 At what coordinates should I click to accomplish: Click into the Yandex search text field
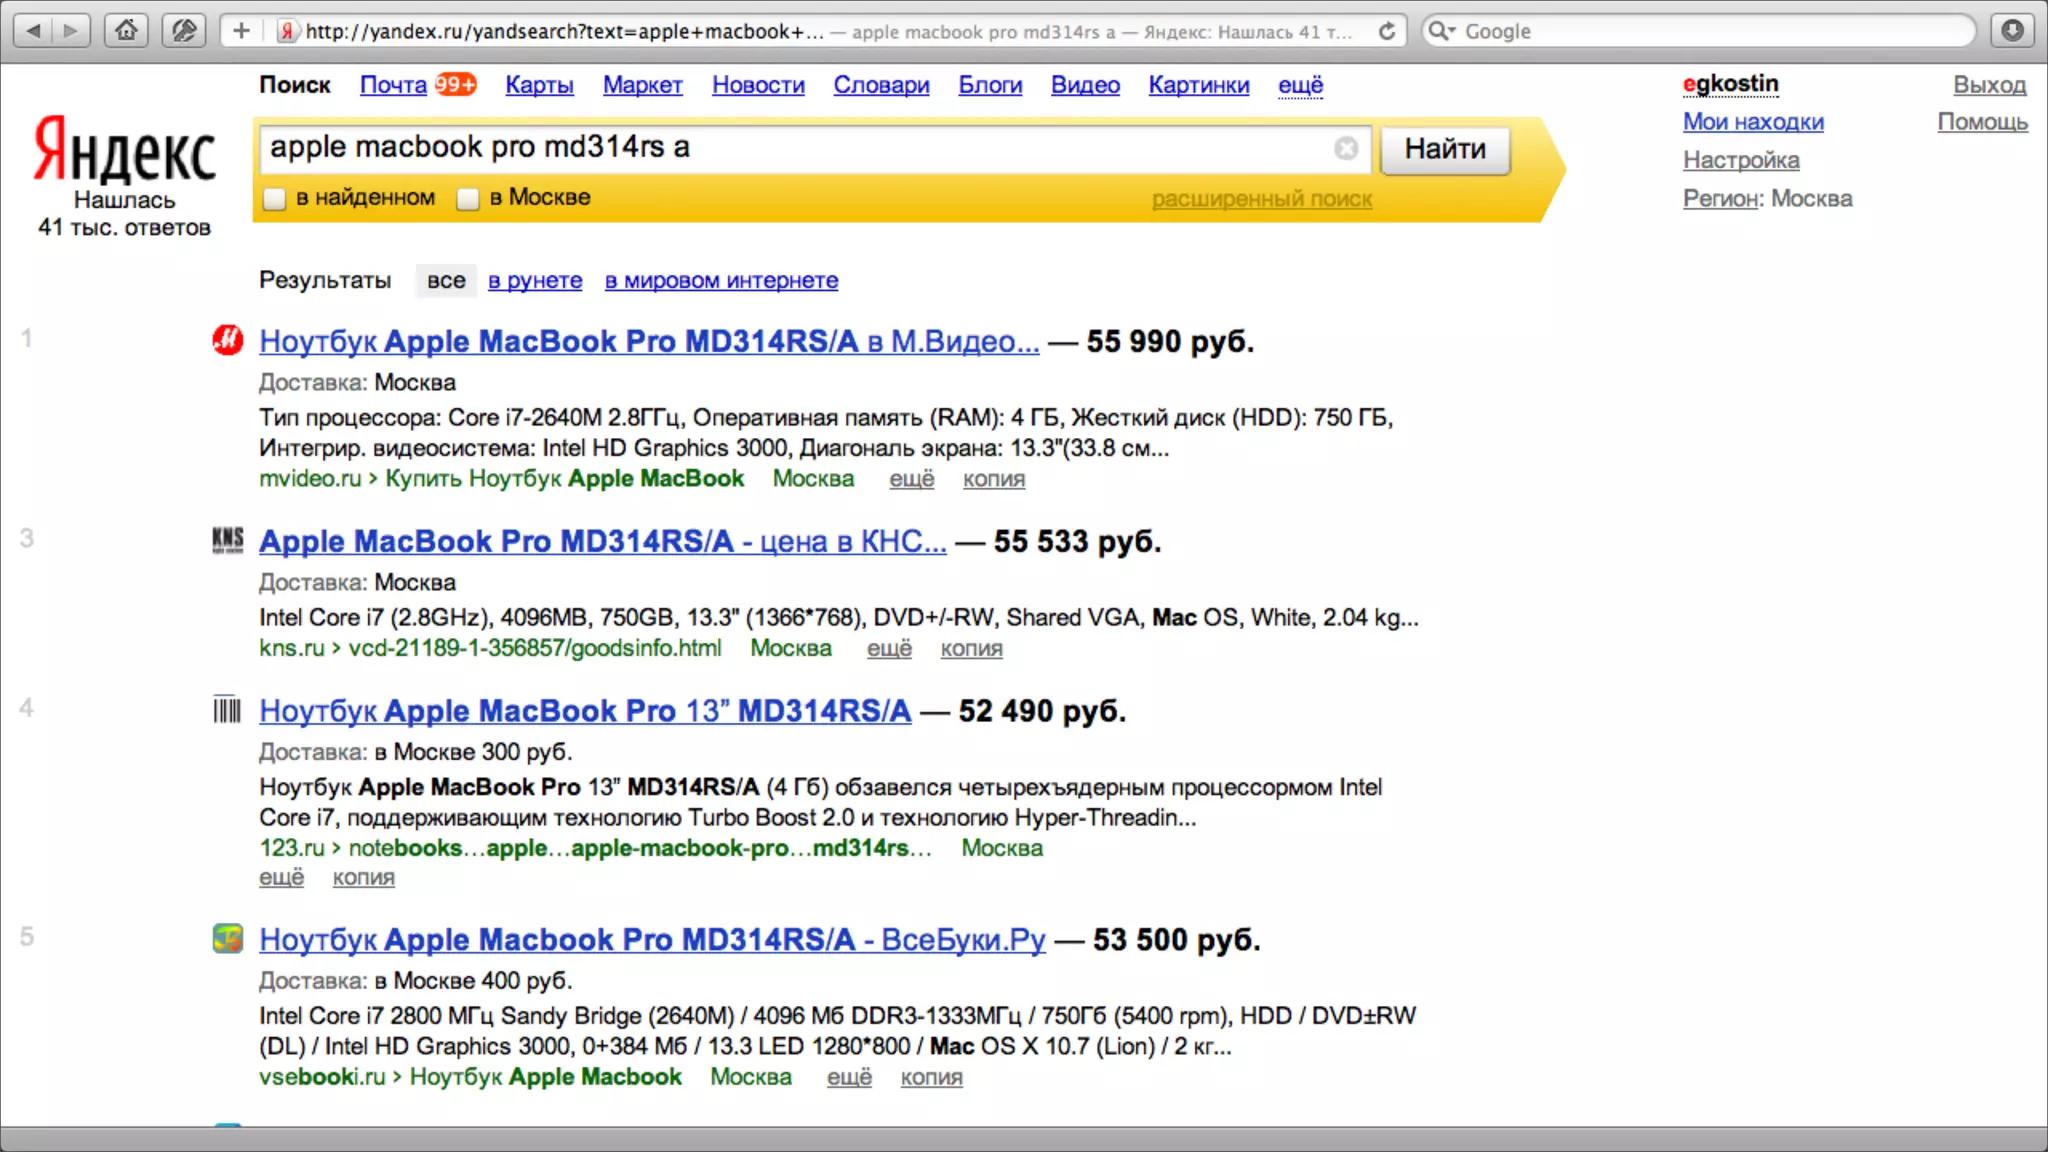790,148
